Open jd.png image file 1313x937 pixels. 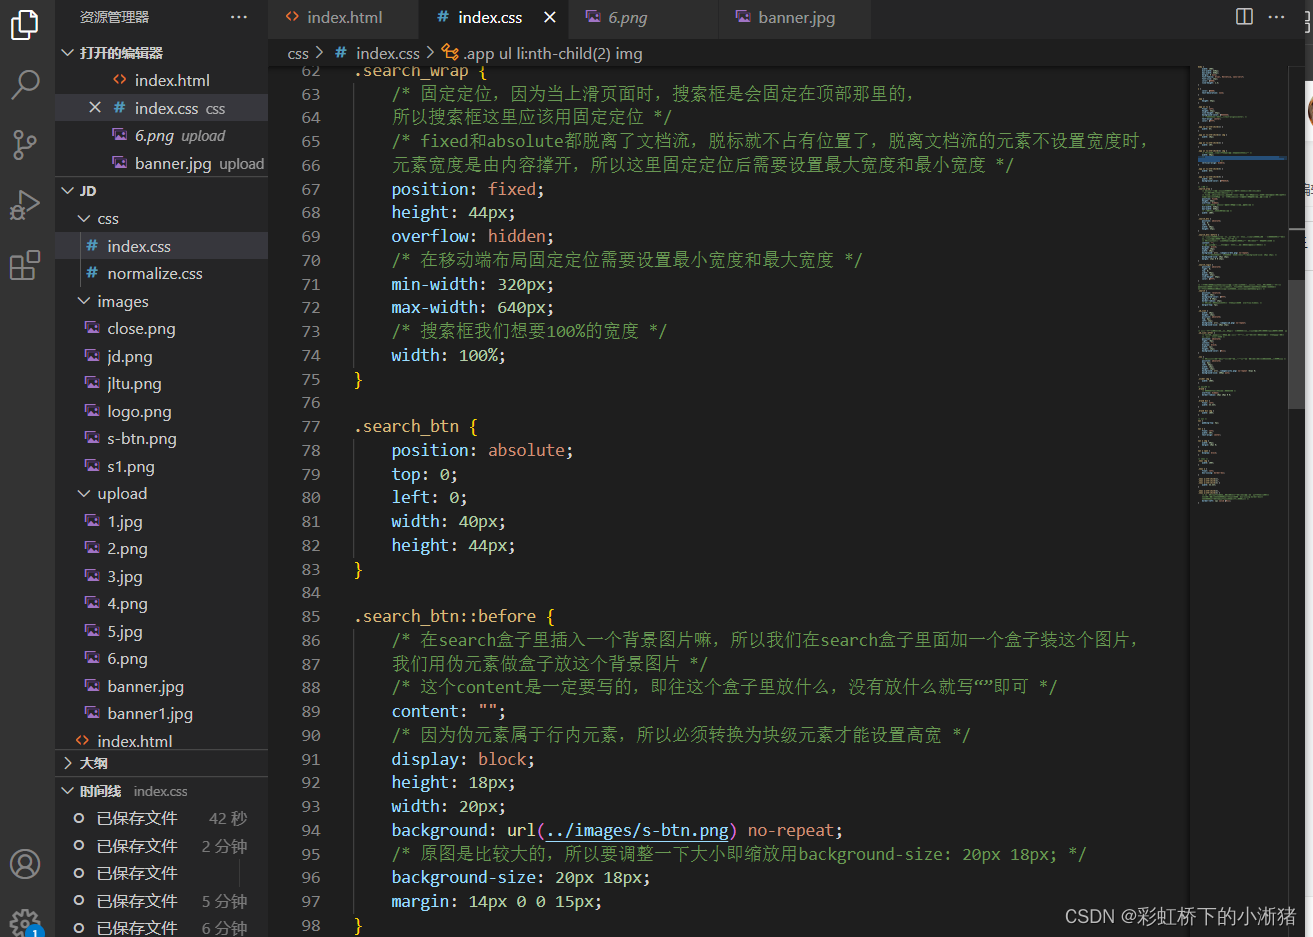(161, 356)
